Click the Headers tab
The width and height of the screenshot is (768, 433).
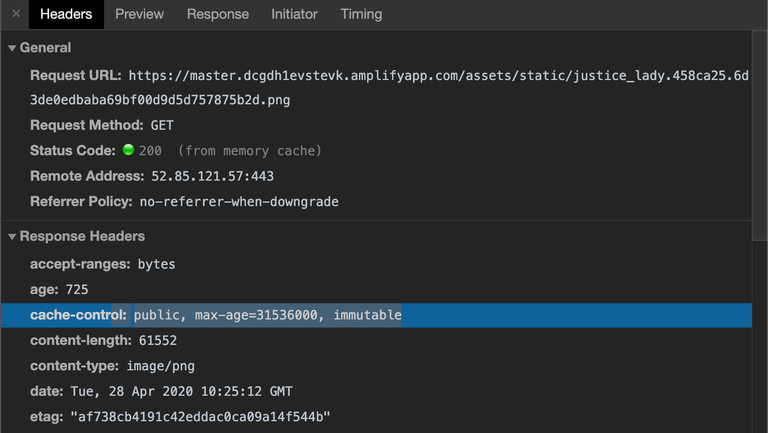click(66, 14)
